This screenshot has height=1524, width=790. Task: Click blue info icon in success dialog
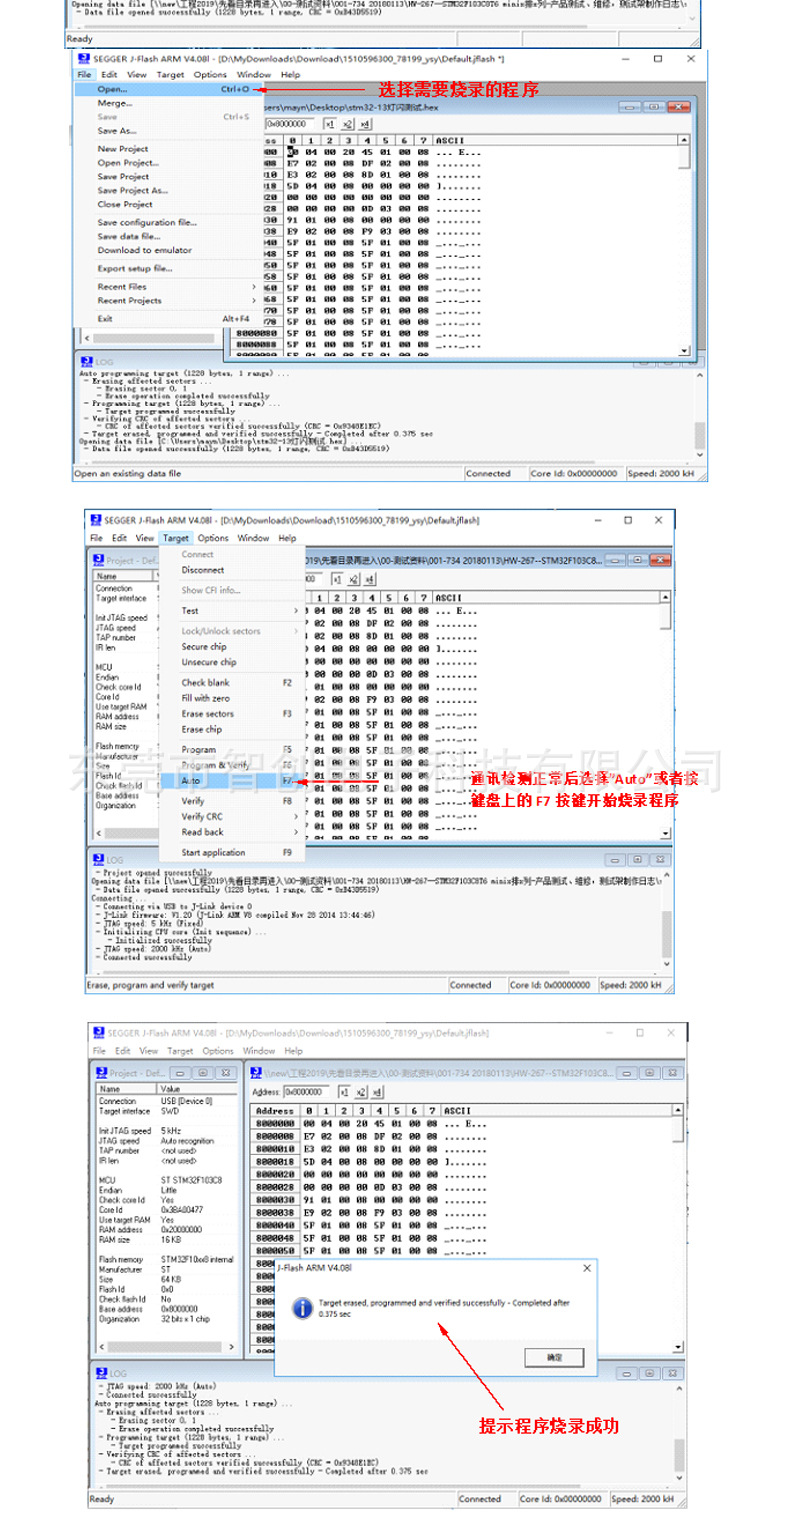302,1309
